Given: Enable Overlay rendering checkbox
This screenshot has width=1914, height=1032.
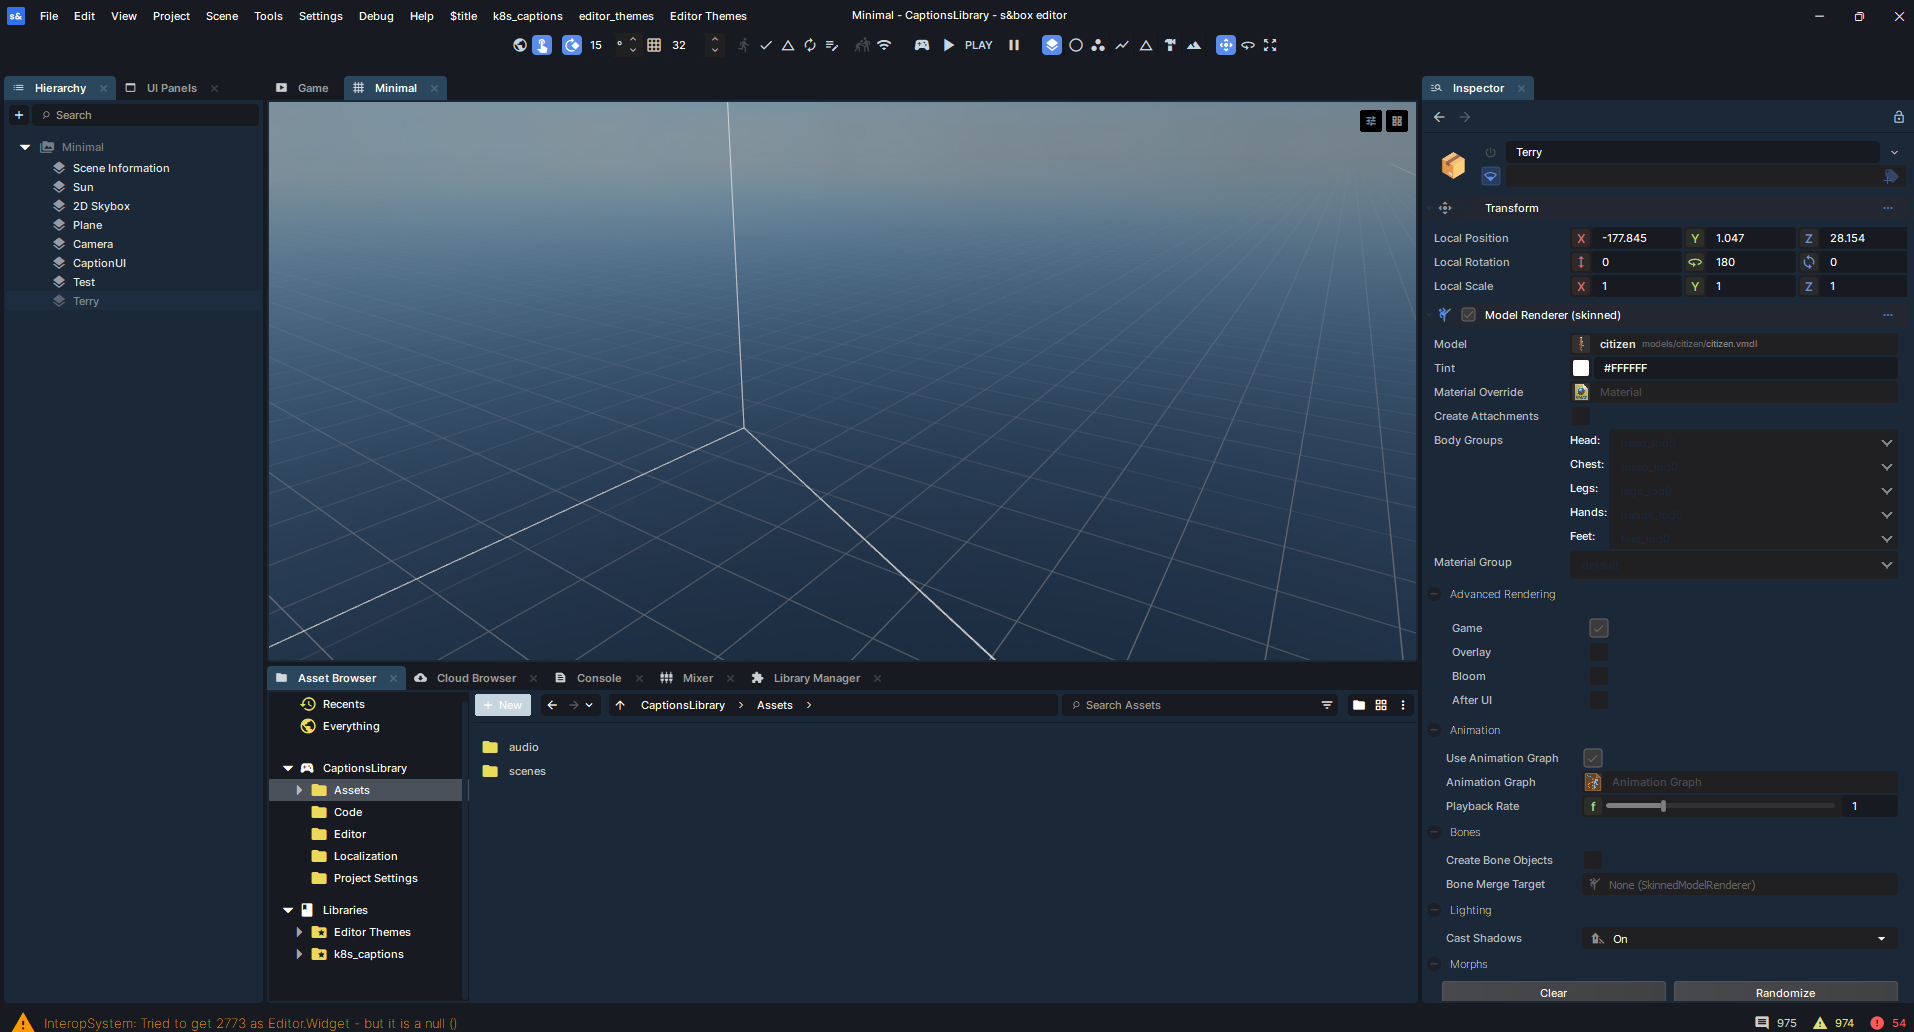Looking at the screenshot, I should point(1599,652).
